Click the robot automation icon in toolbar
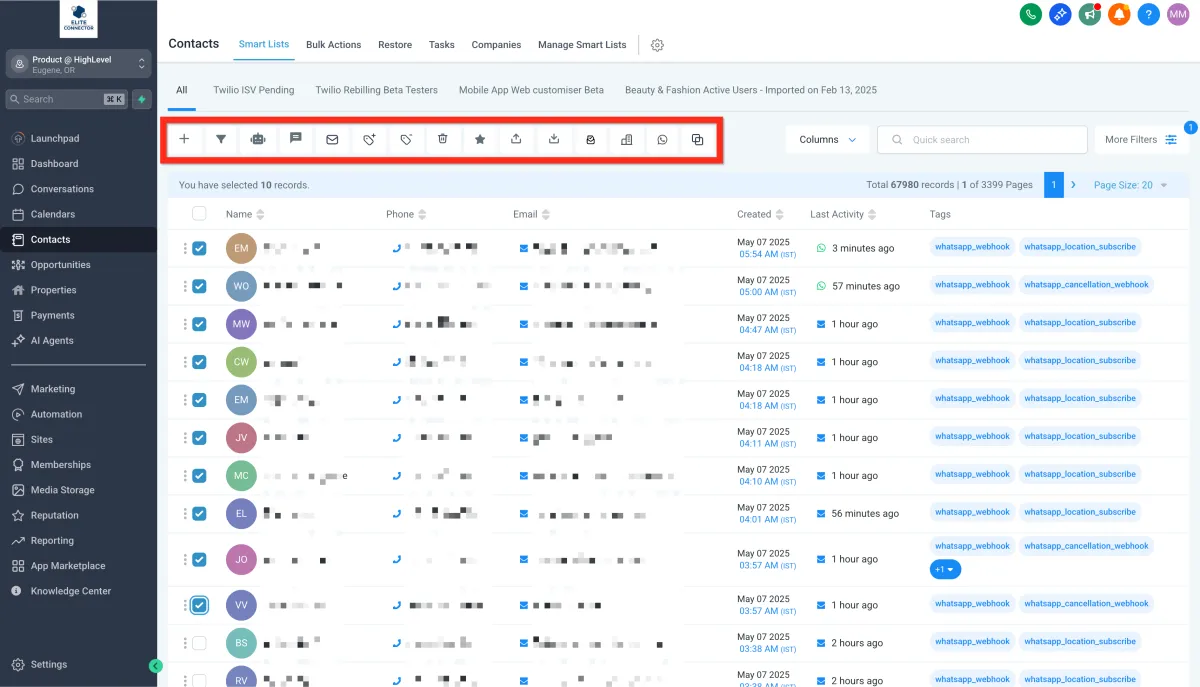Image resolution: width=1200 pixels, height=687 pixels. pyautogui.click(x=258, y=140)
